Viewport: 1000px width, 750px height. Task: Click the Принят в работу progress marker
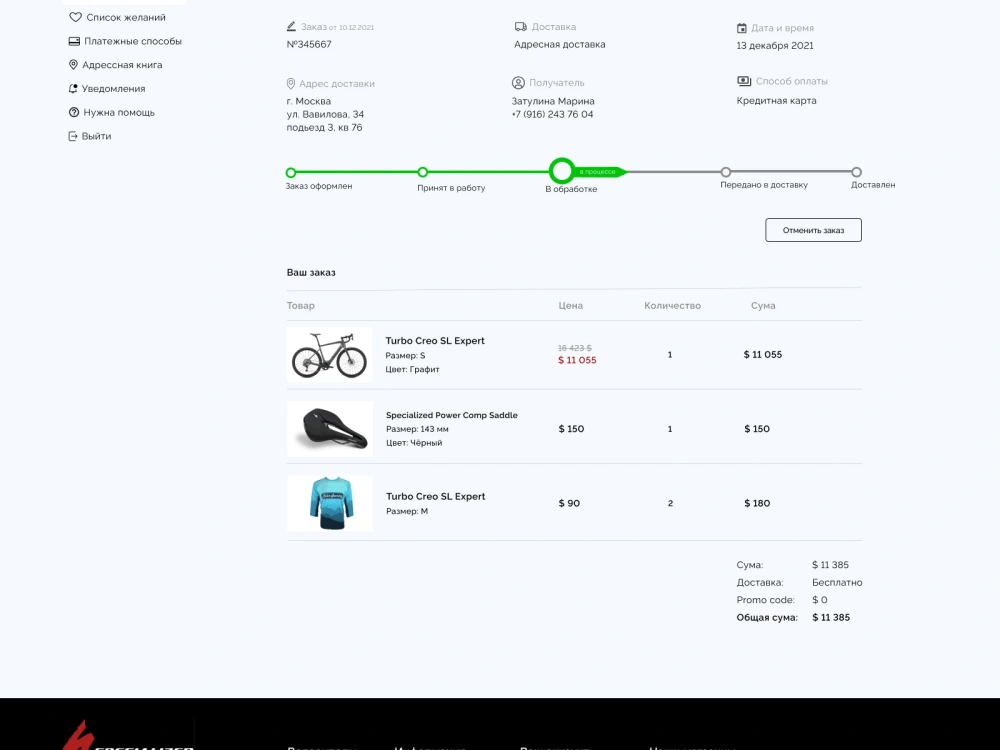pos(422,172)
